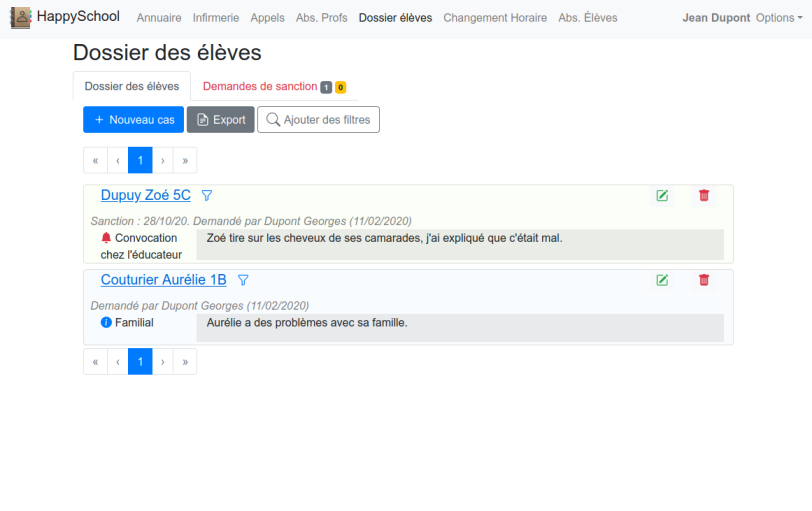This screenshot has width=812, height=511.
Task: Go to first page in top pagination
Action: click(x=95, y=160)
